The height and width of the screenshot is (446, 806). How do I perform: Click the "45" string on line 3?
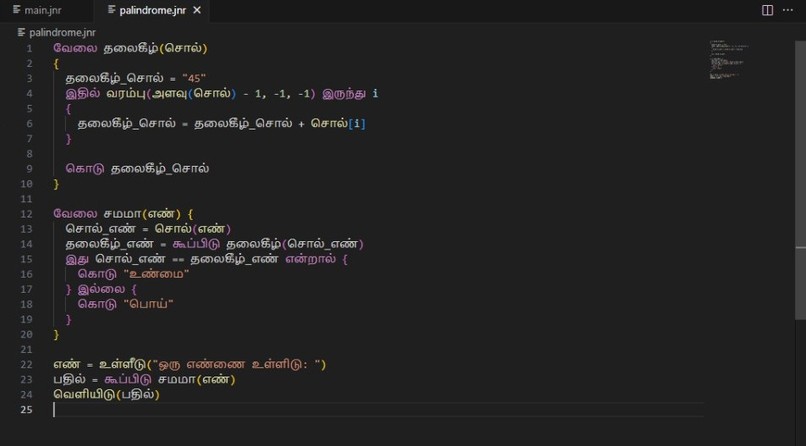[194, 79]
